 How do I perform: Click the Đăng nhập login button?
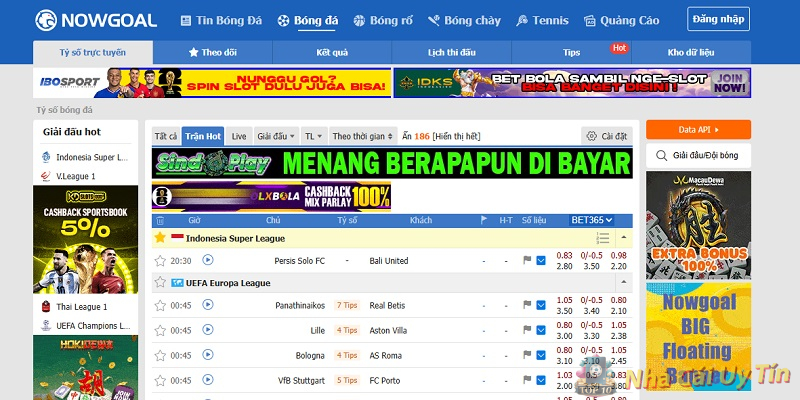point(717,19)
